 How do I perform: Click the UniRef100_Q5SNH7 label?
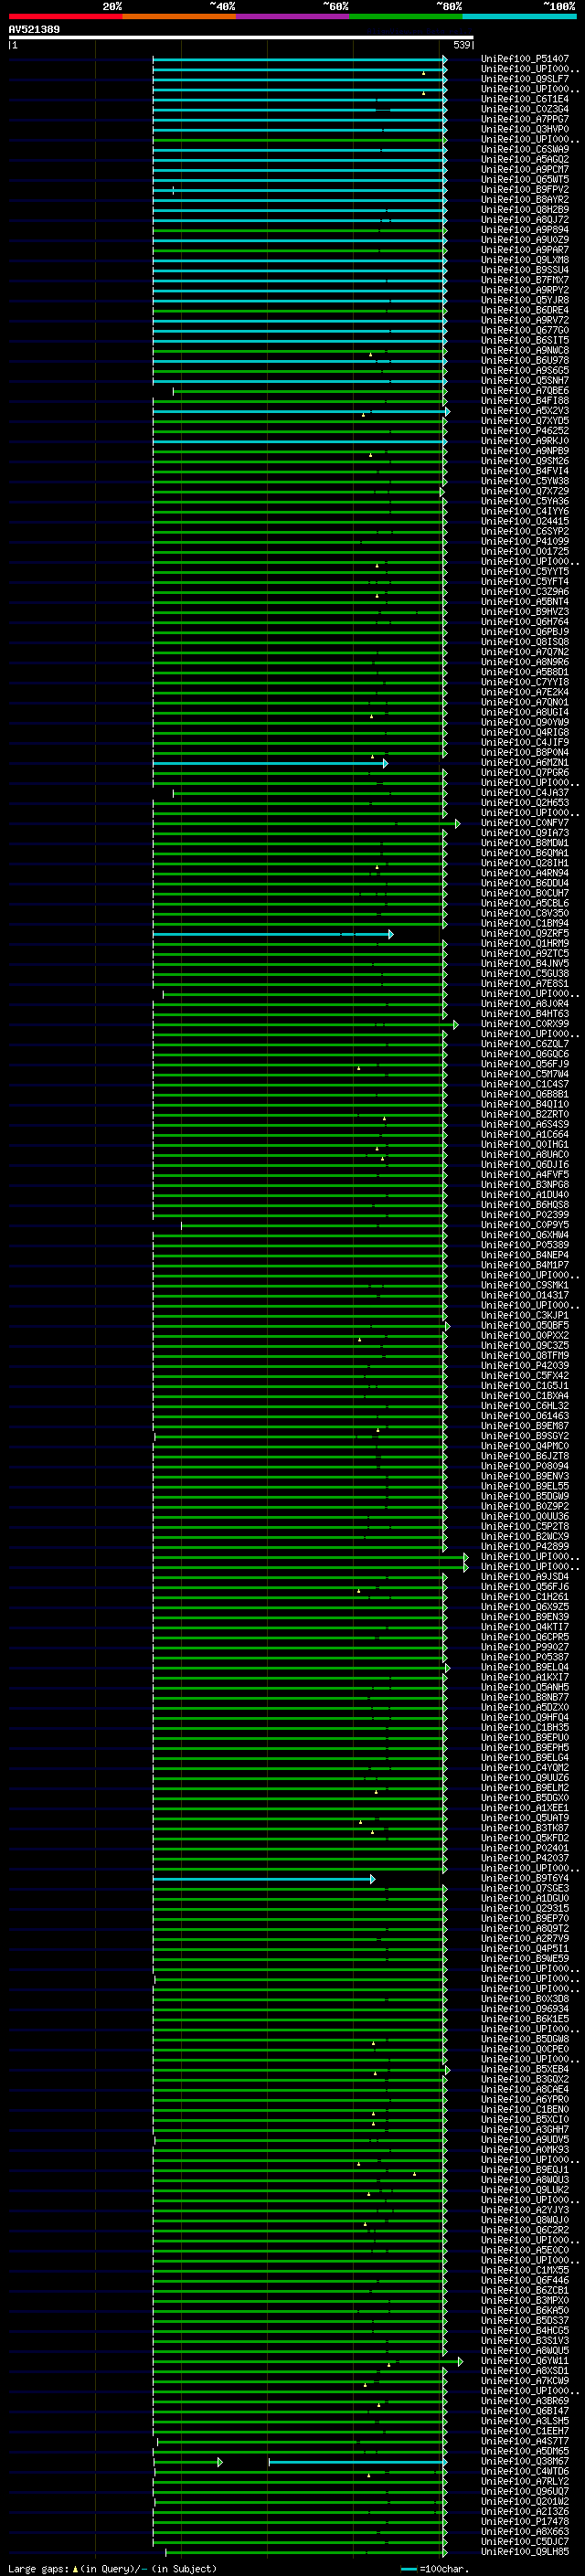(x=525, y=380)
